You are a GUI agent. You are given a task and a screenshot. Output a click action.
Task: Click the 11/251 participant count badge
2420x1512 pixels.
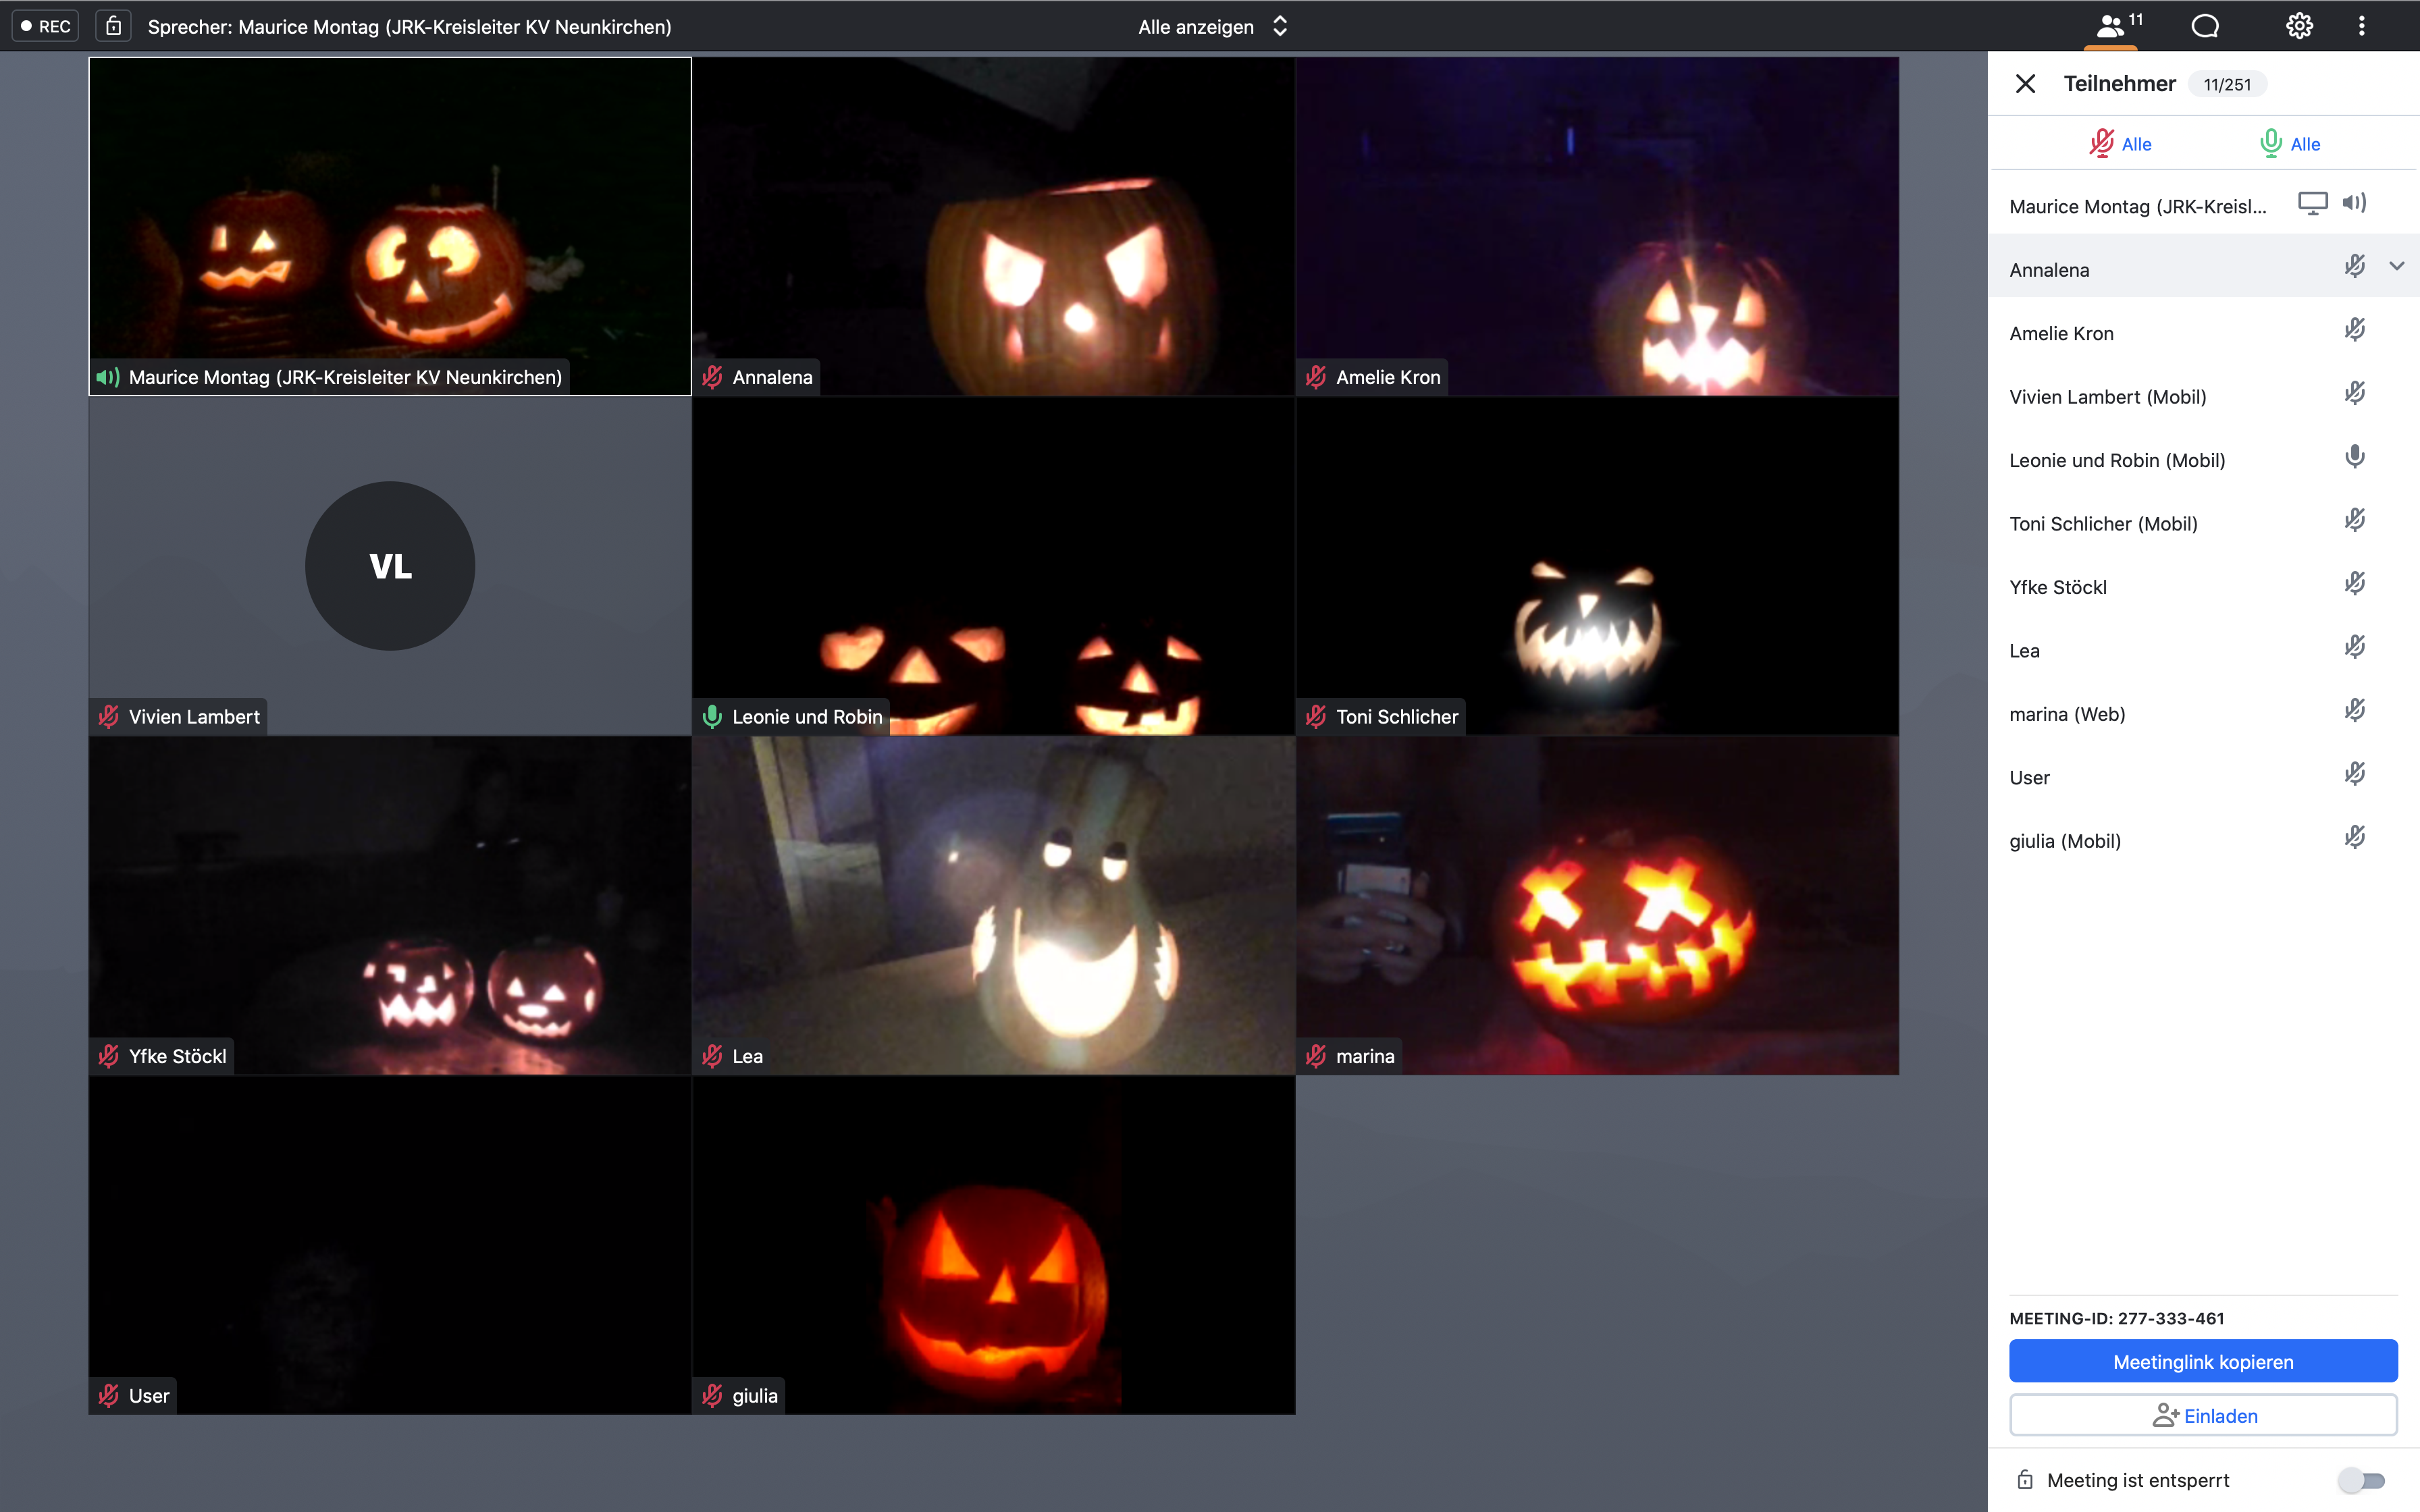[x=2227, y=84]
